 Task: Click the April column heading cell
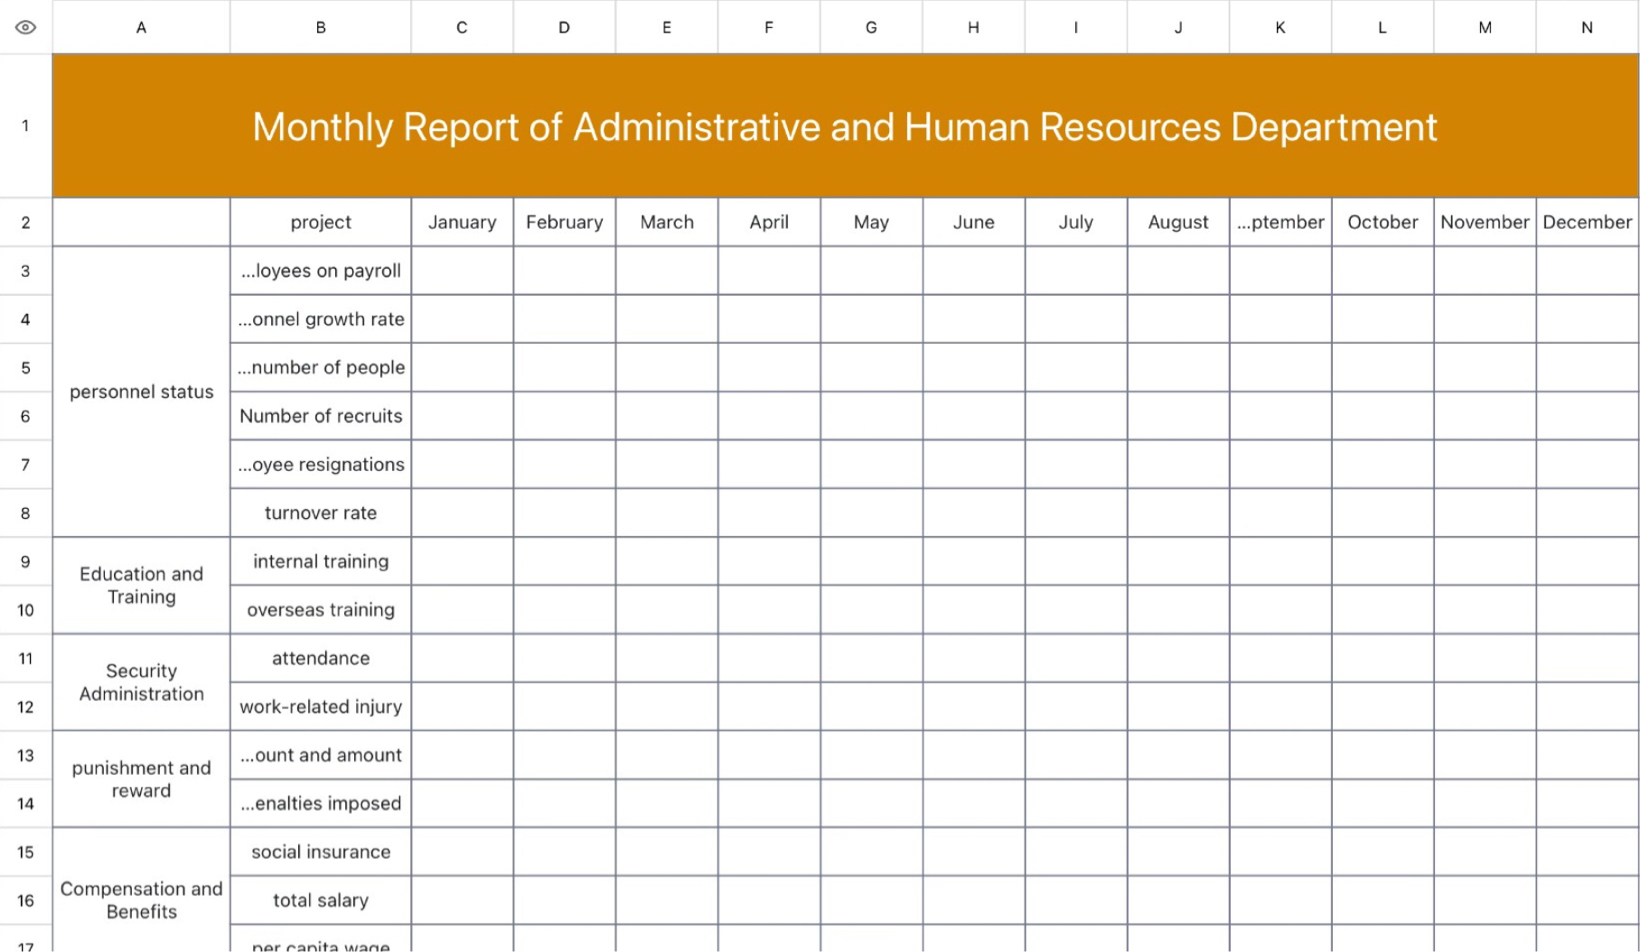coord(769,222)
